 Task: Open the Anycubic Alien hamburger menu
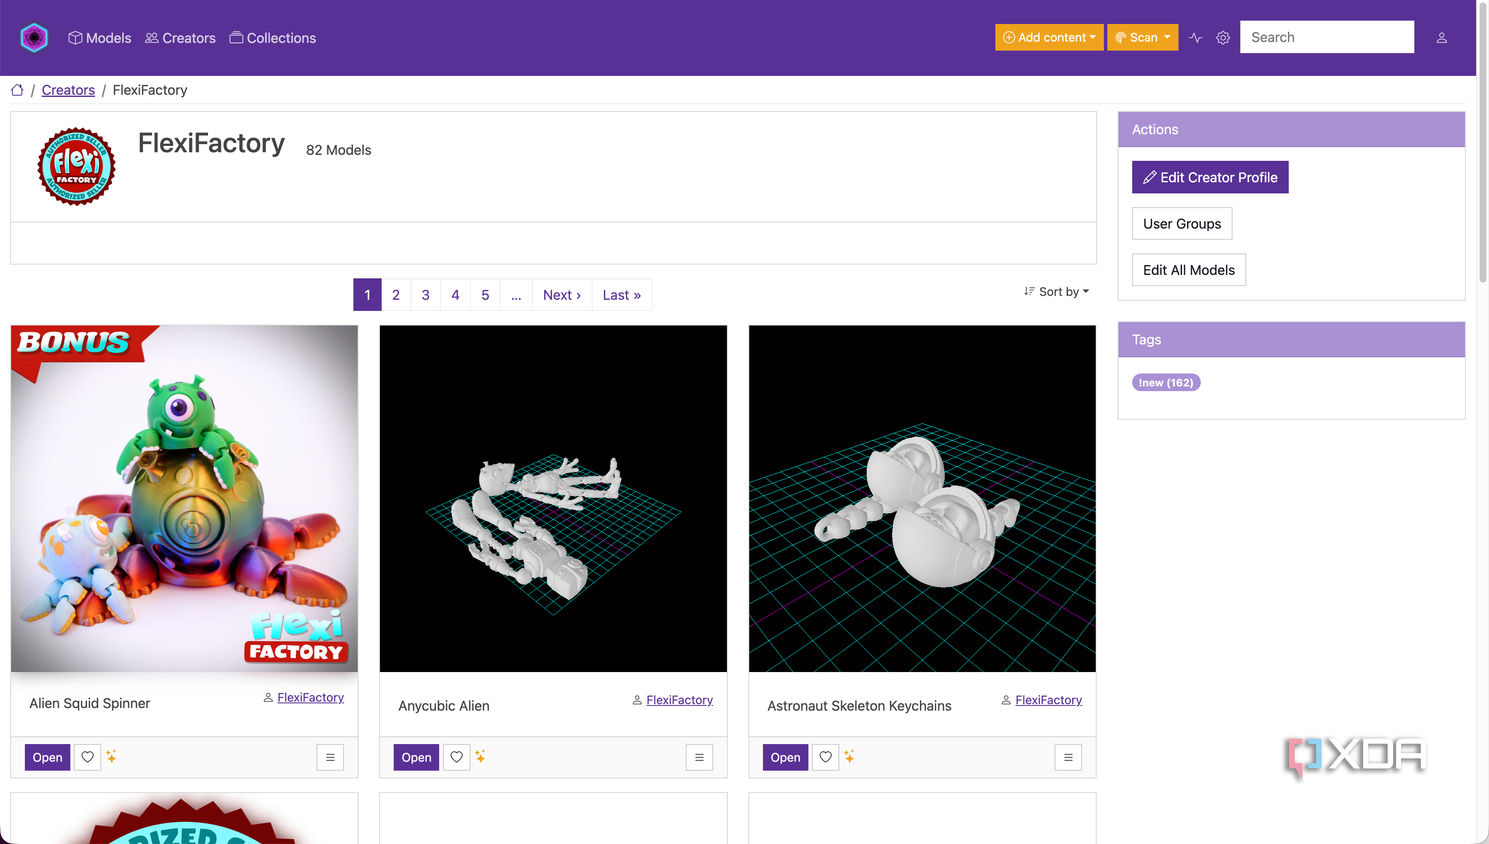(x=699, y=757)
